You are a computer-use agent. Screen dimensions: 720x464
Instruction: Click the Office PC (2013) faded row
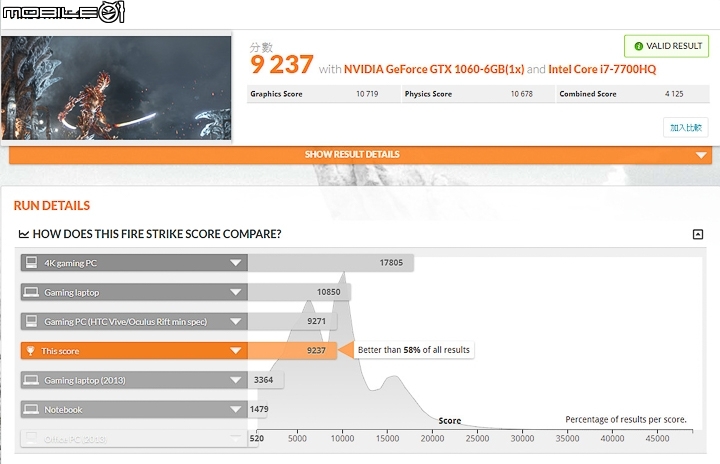click(134, 439)
